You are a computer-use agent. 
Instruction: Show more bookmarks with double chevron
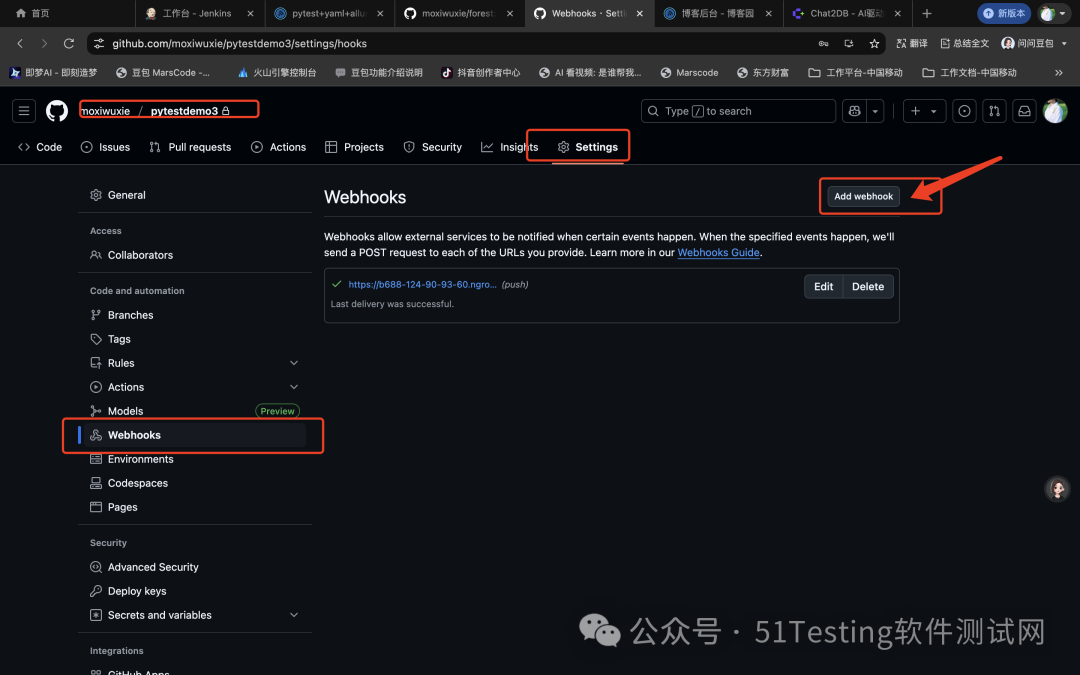(1059, 72)
